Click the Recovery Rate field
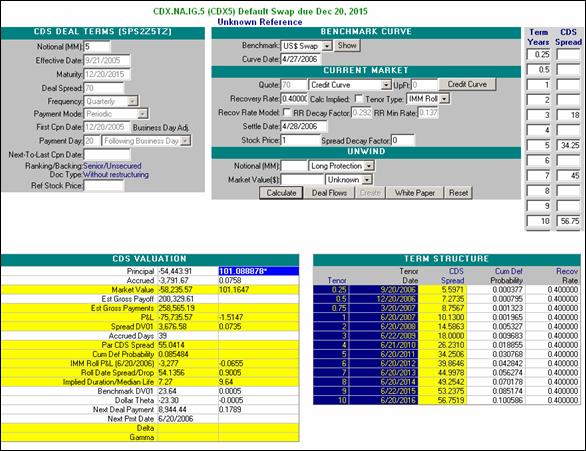Screen dimensions: 586x451 294,99
